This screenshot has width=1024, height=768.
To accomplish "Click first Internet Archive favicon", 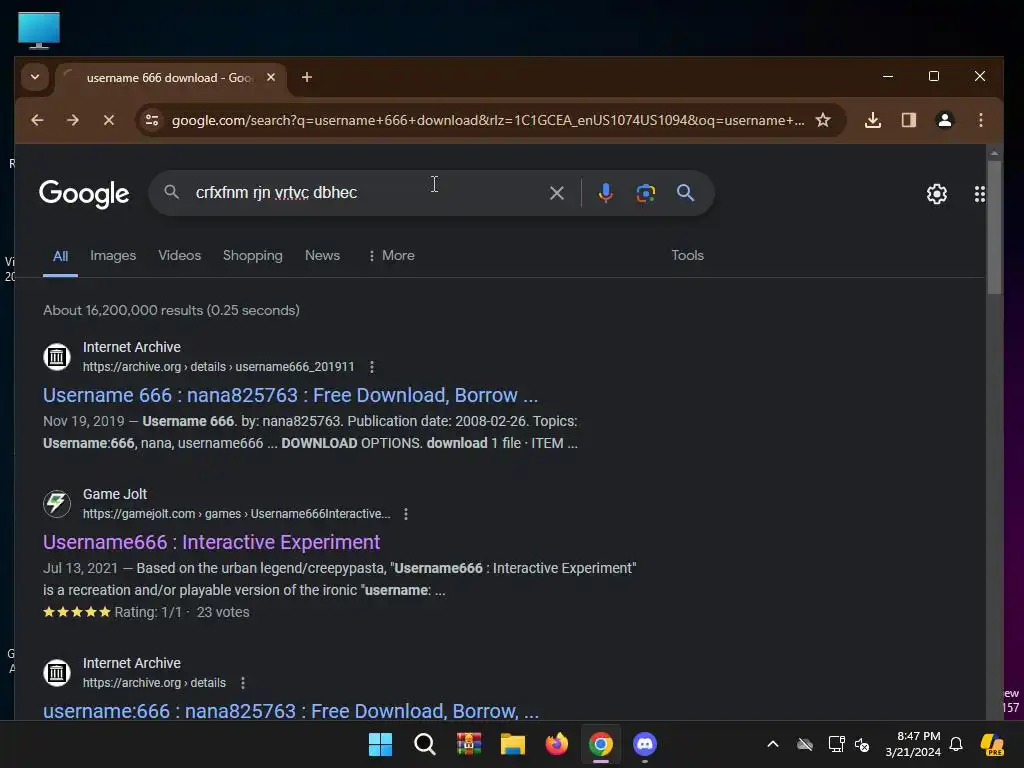I will 57,357.
